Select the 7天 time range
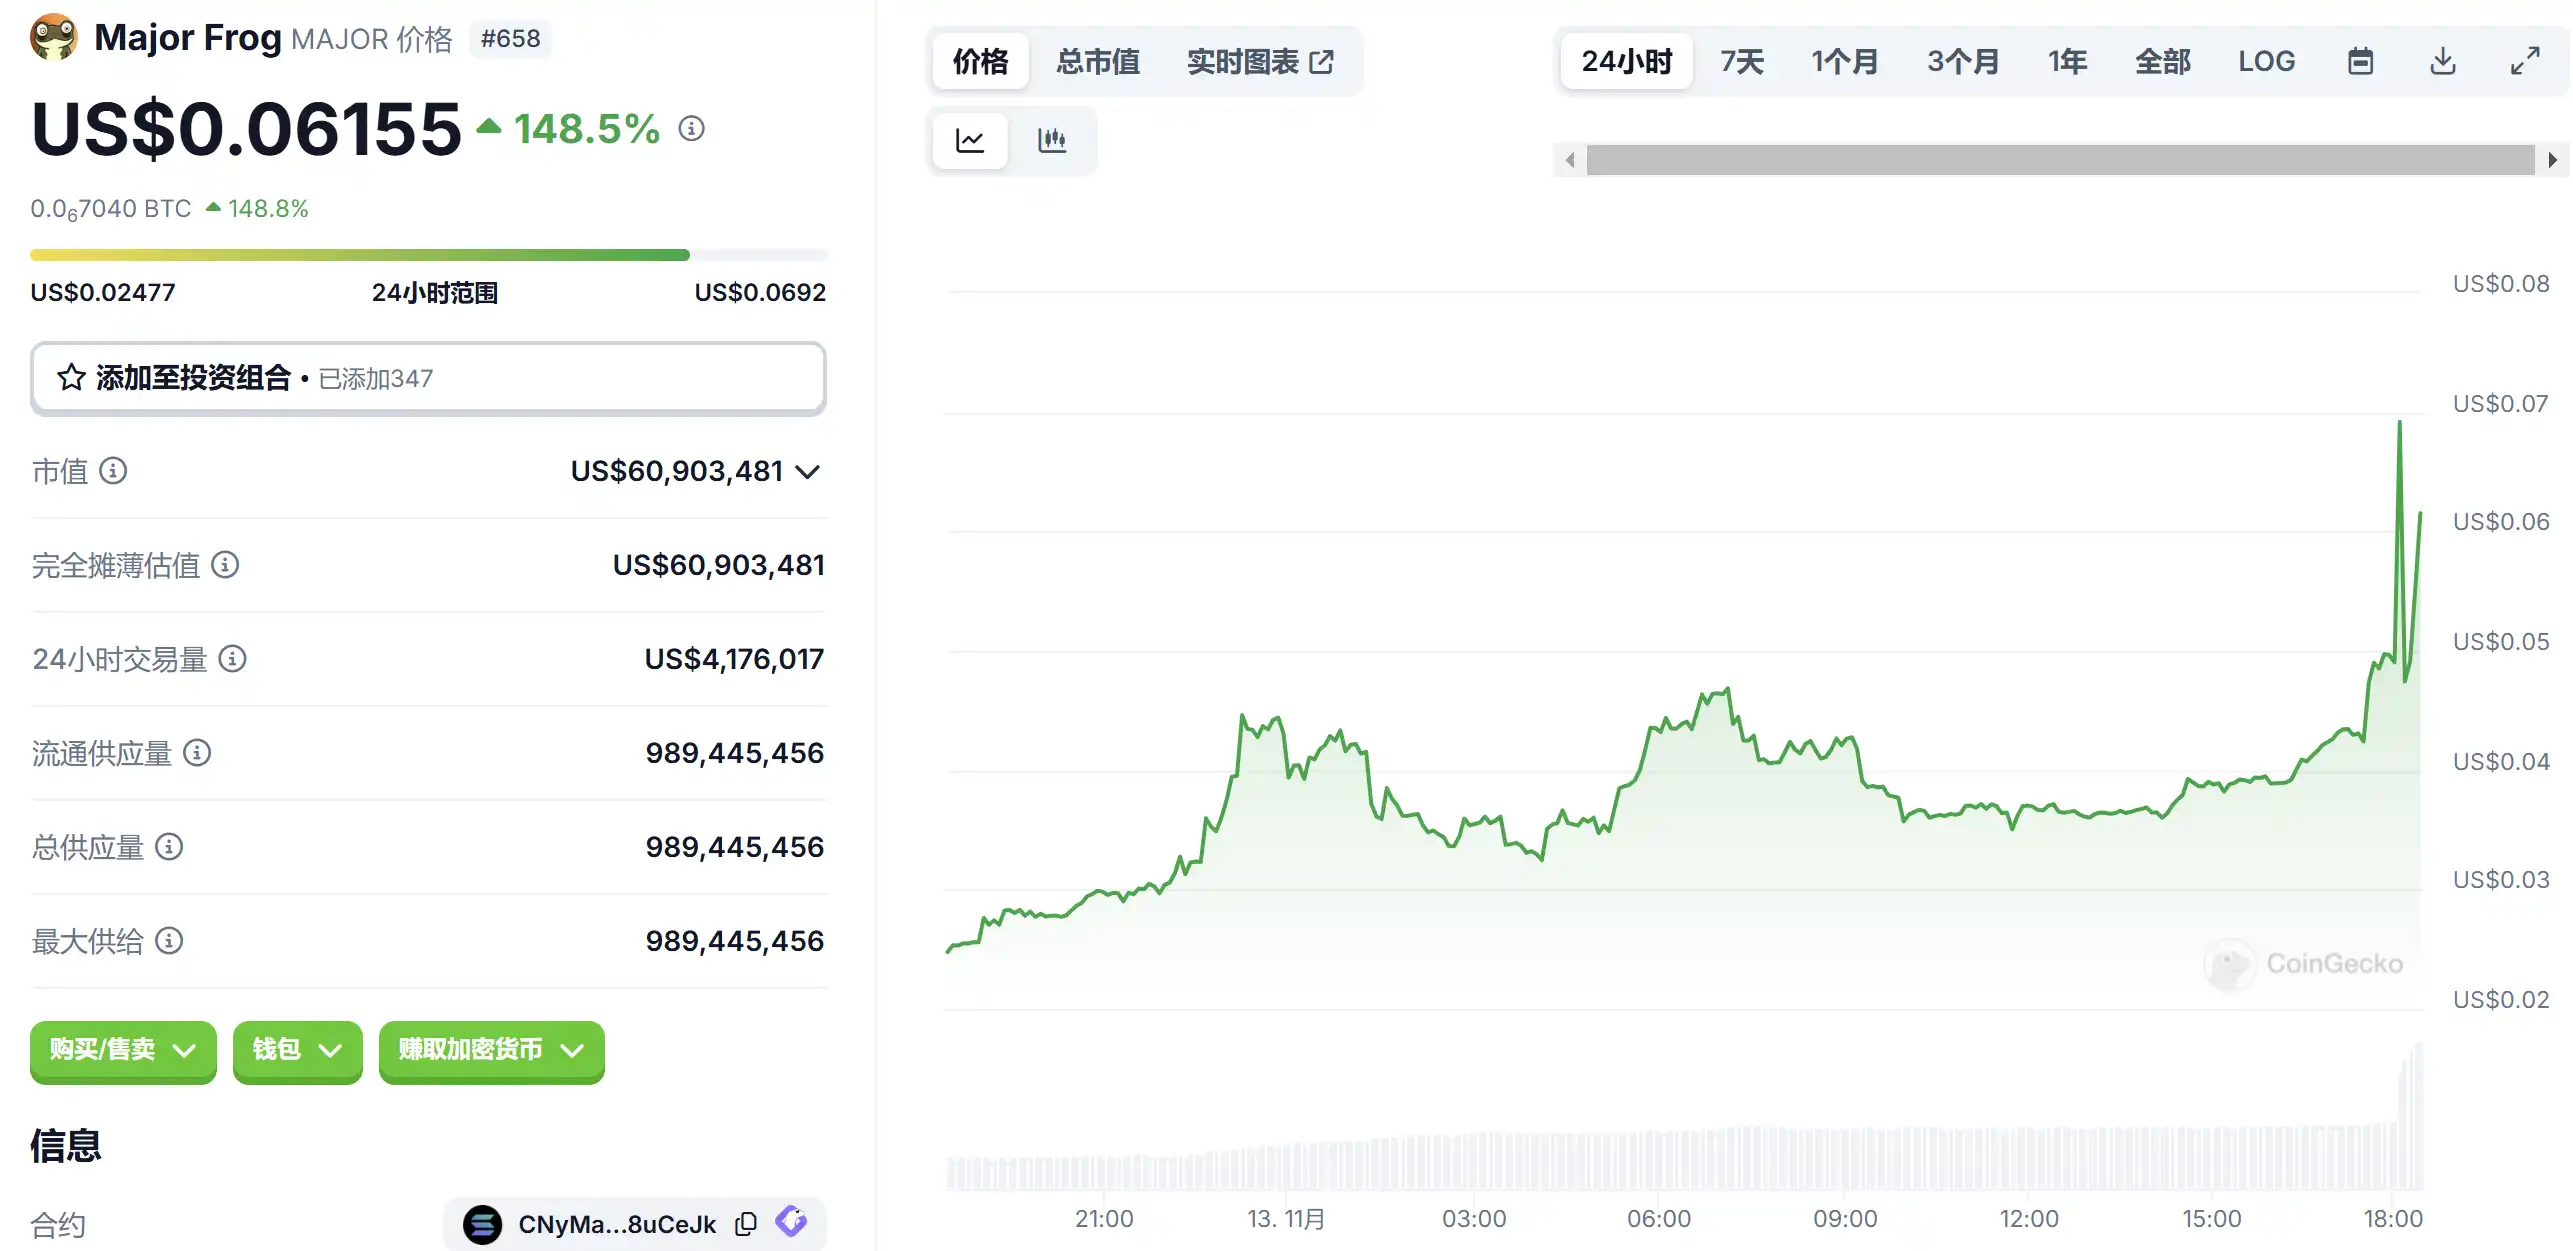 pos(1741,61)
